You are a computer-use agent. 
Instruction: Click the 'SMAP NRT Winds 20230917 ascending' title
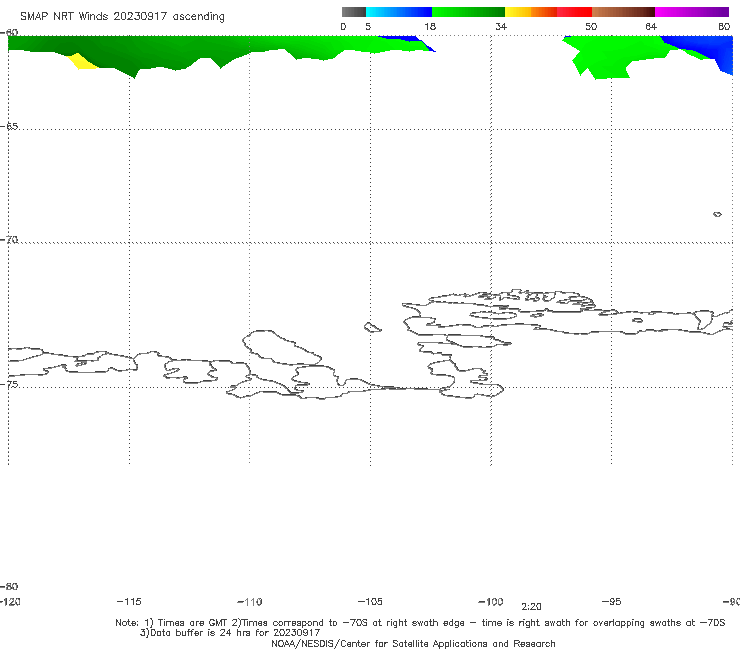pyautogui.click(x=122, y=16)
